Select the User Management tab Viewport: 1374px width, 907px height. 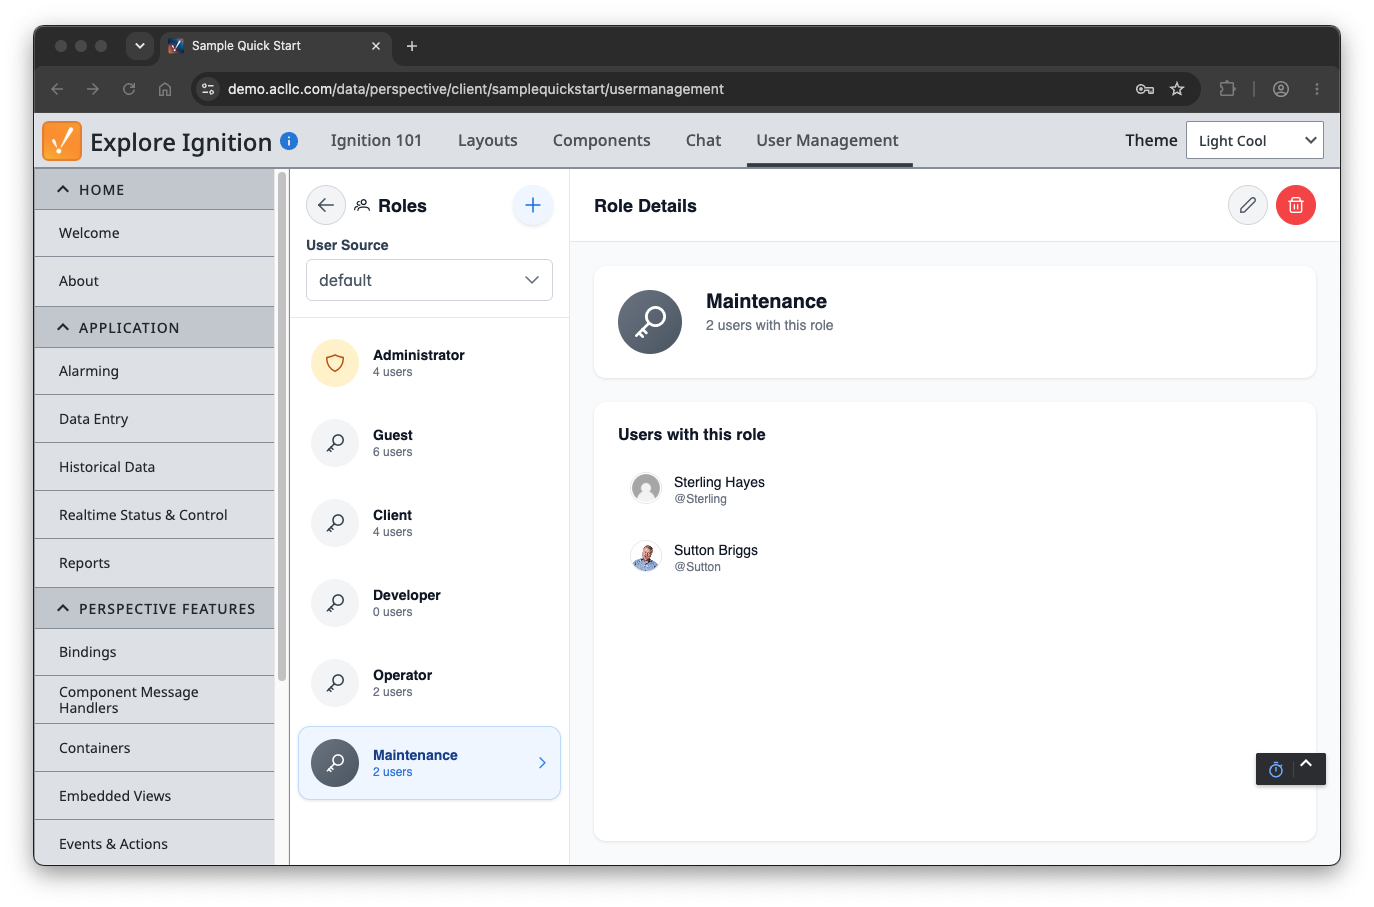coord(827,140)
